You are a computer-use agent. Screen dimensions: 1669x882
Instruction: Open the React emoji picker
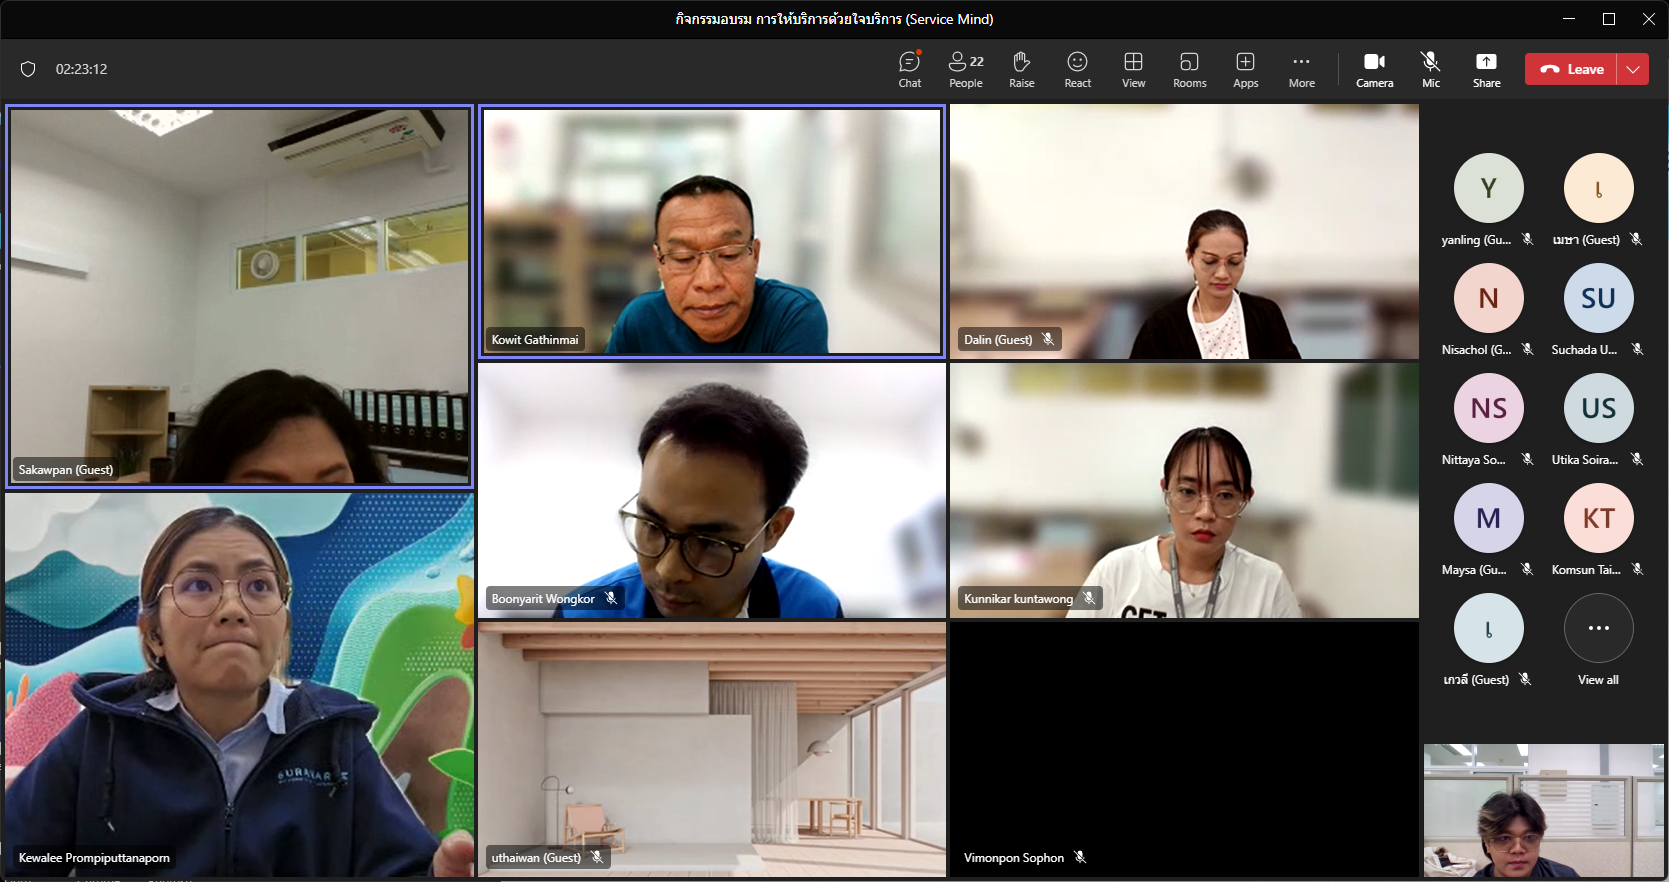click(1077, 69)
